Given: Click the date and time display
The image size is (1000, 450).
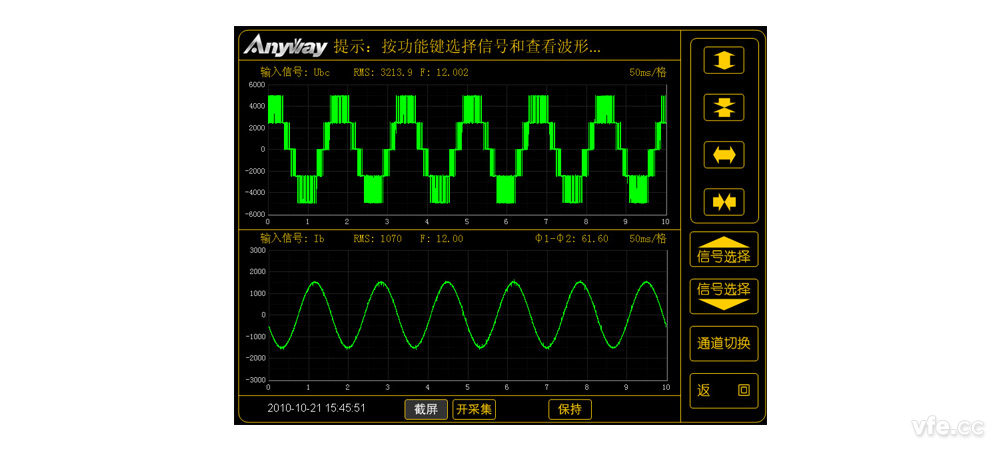Looking at the screenshot, I should pos(316,409).
